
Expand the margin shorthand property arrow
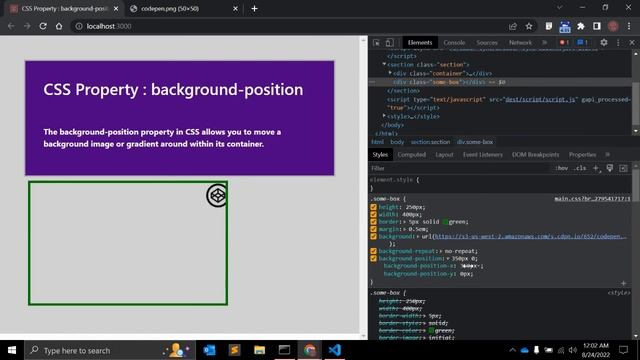405,229
